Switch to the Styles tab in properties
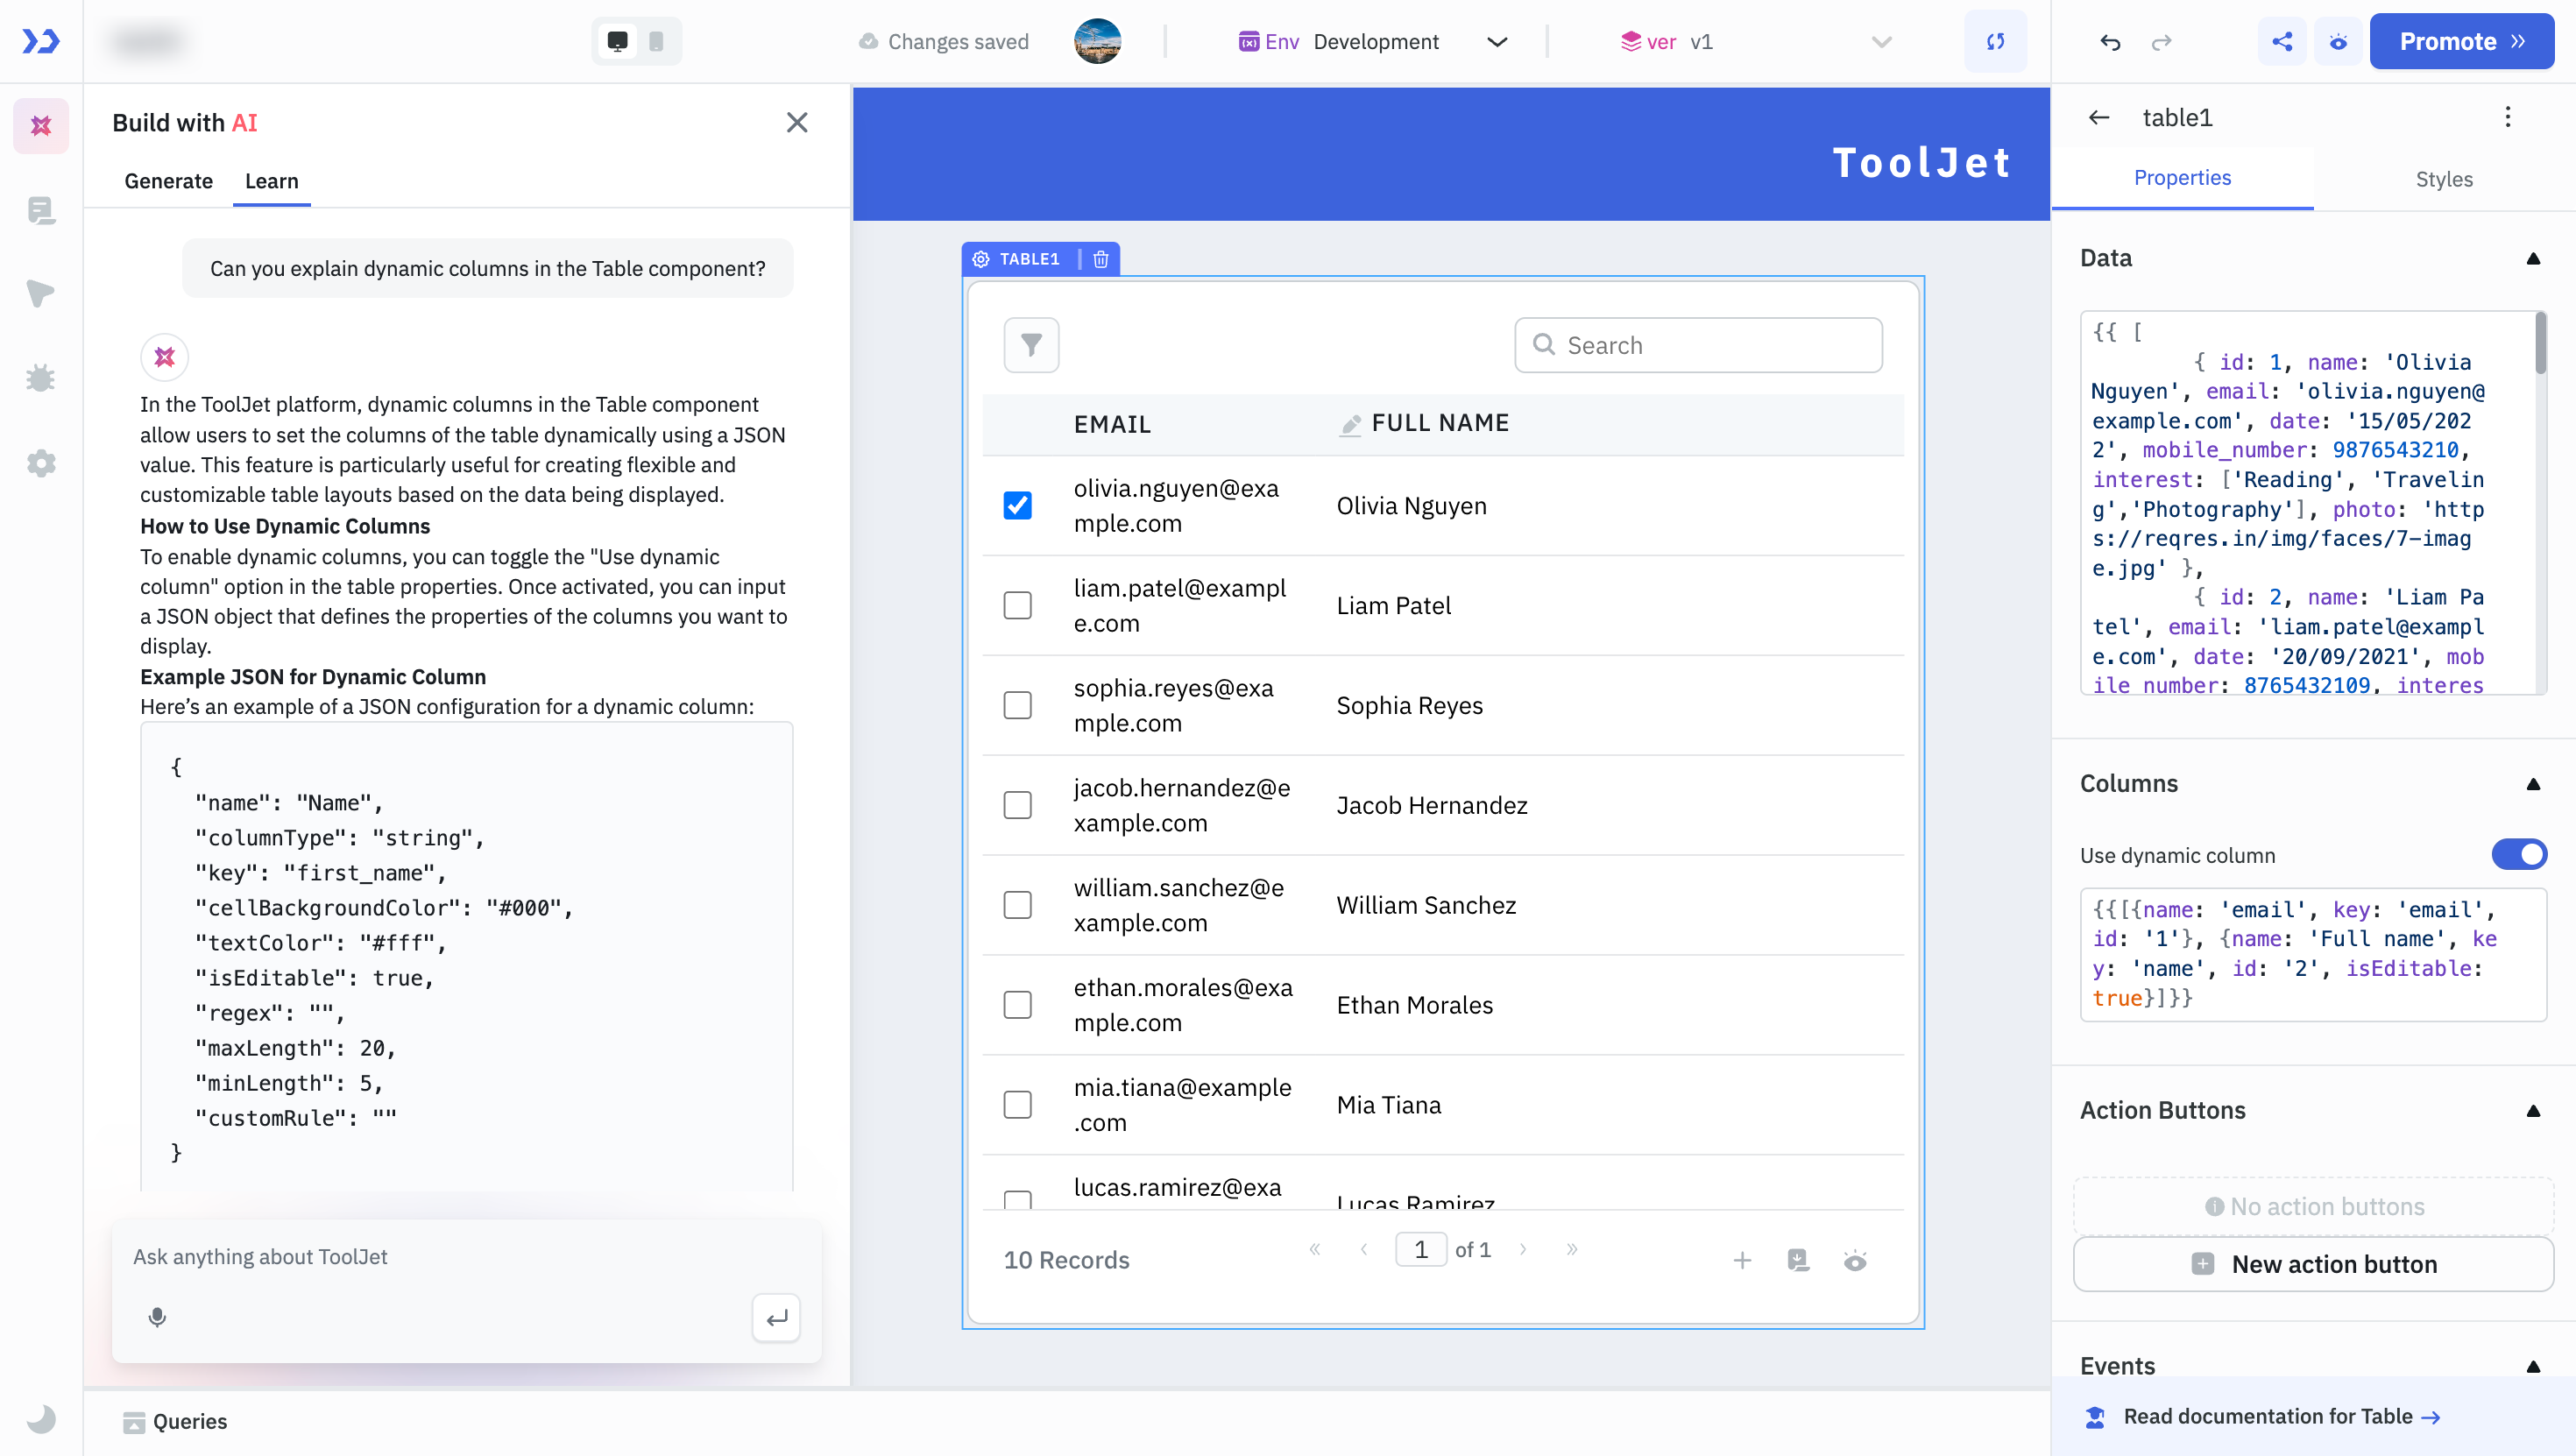The height and width of the screenshot is (1456, 2576). pyautogui.click(x=2445, y=179)
